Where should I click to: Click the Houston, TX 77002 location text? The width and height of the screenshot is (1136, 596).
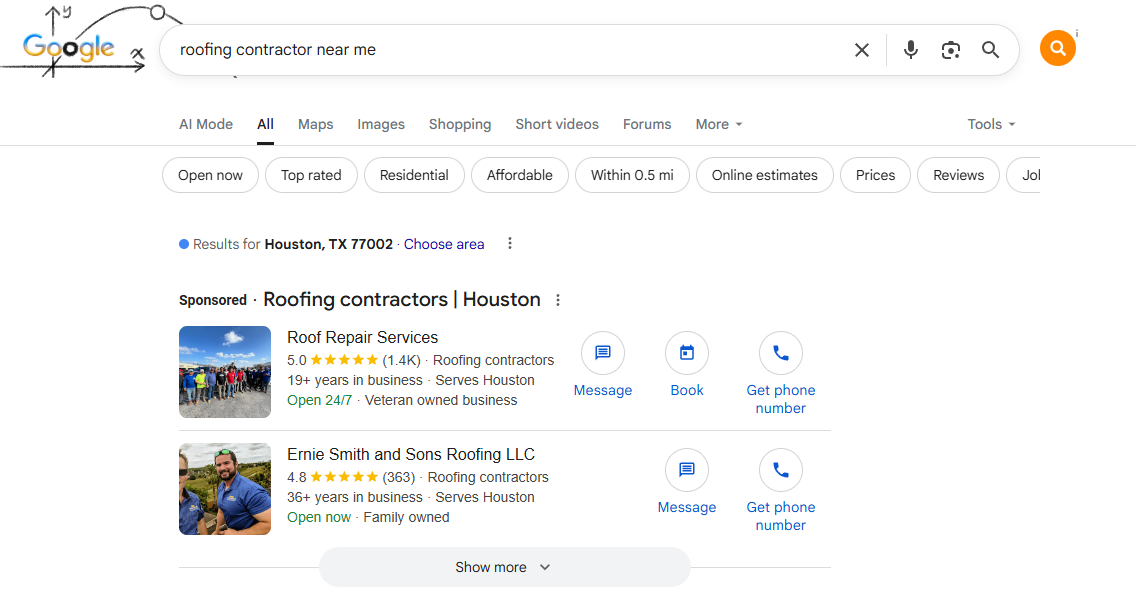coord(328,244)
